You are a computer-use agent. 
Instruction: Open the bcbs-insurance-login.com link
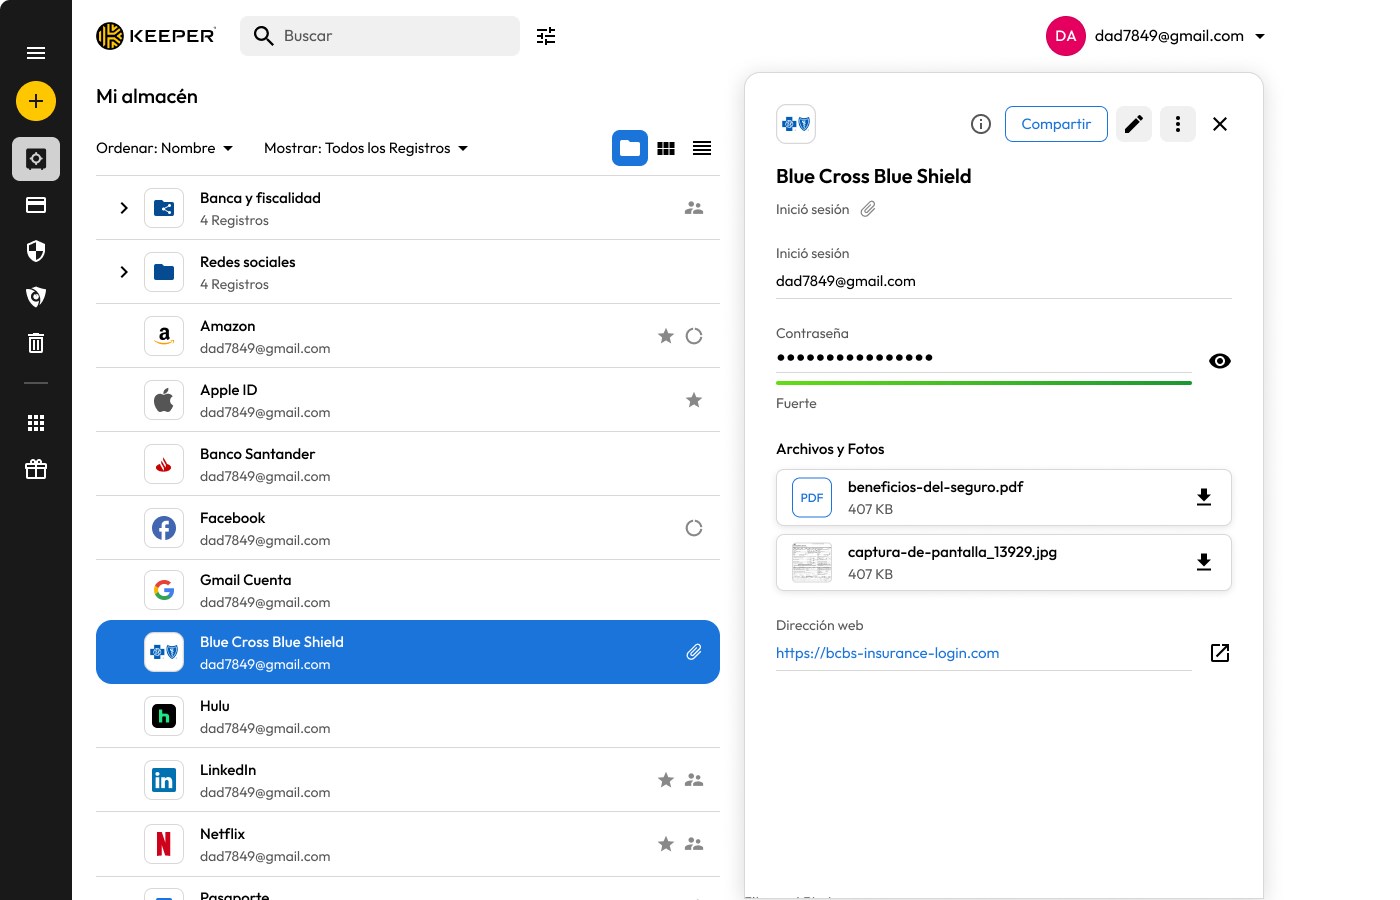pyautogui.click(x=888, y=653)
